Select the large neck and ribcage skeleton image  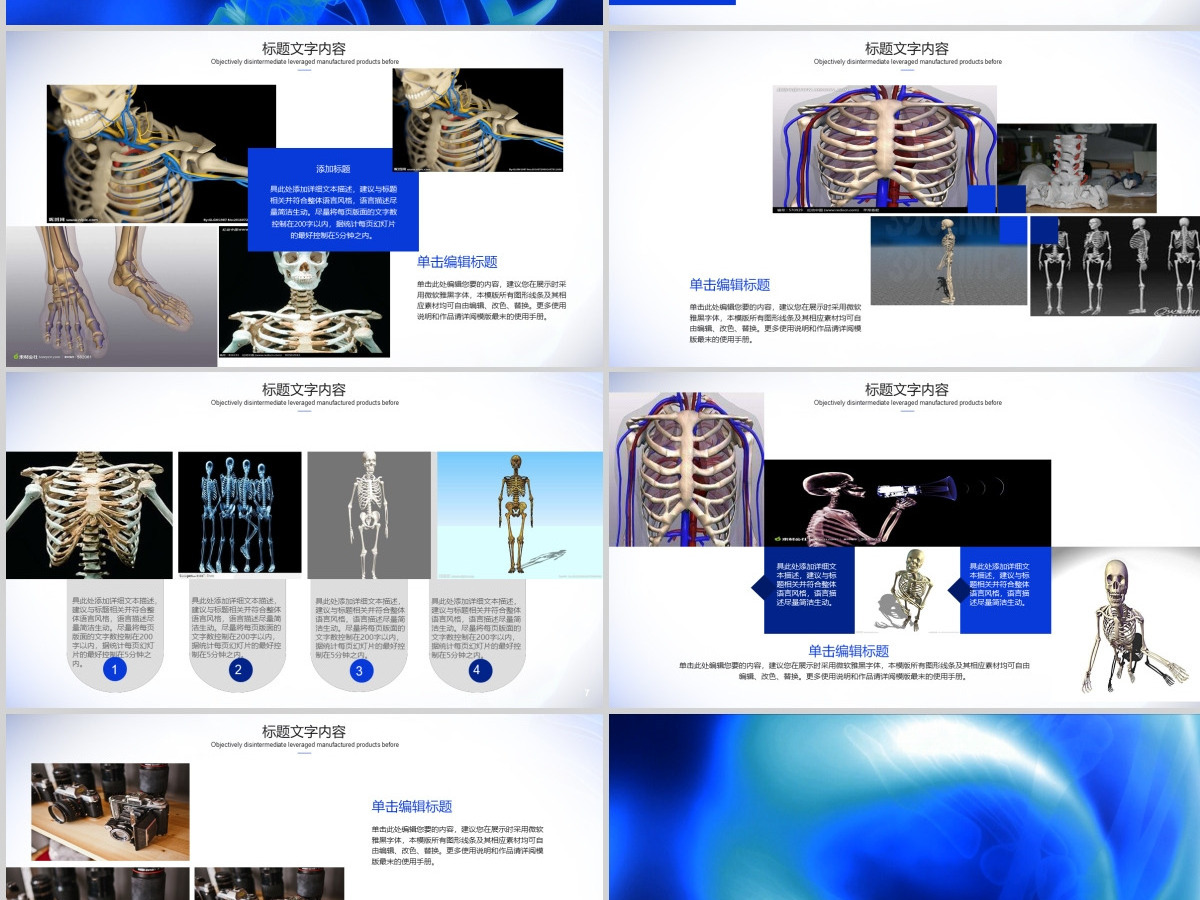coord(161,154)
